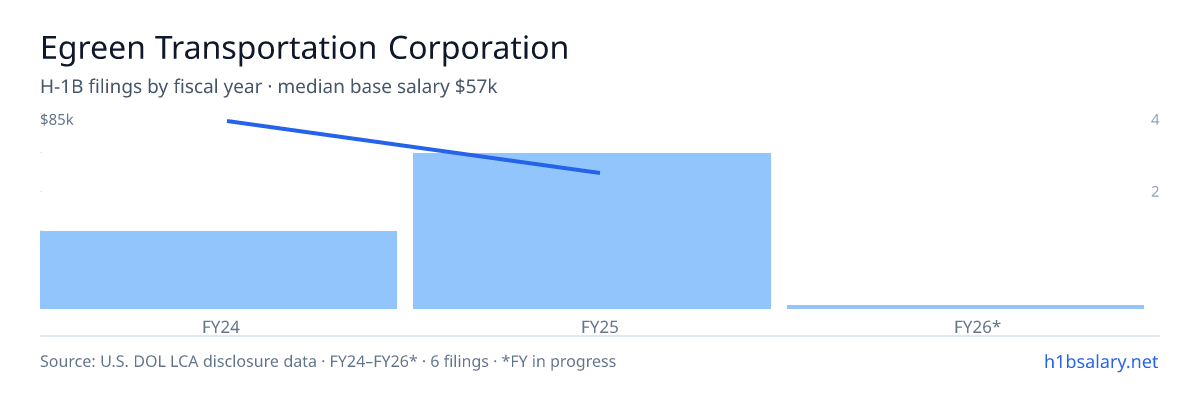Click the '6 filings' footer text
Image resolution: width=1200 pixels, height=400 pixels.
click(457, 361)
